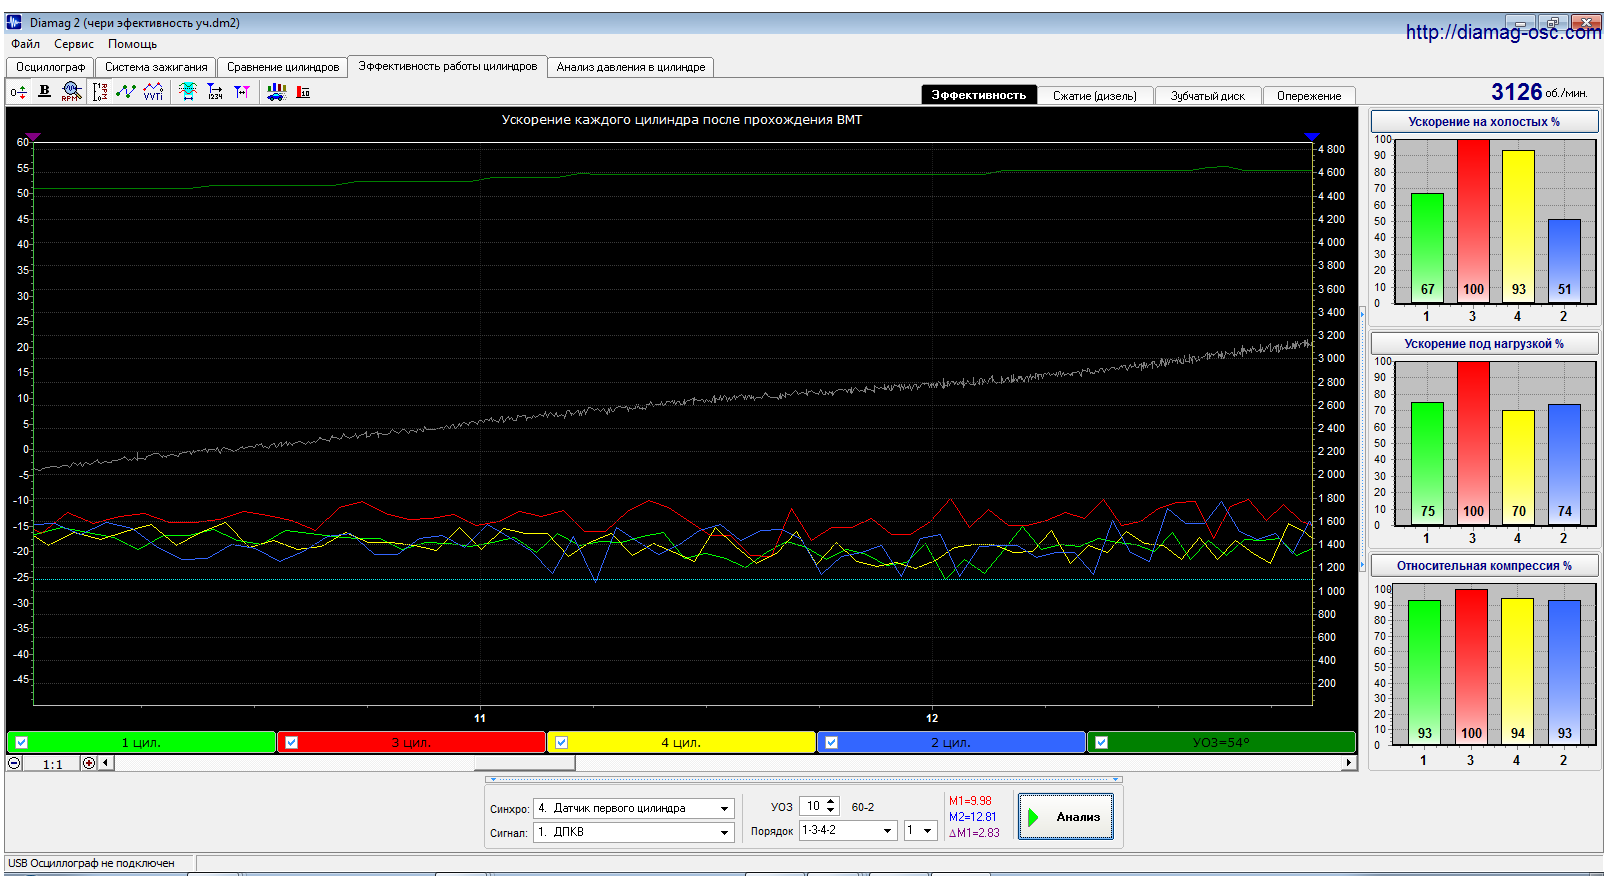Increase the УОЗ value with up arrow
The width and height of the screenshot is (1616, 876).
(831, 802)
